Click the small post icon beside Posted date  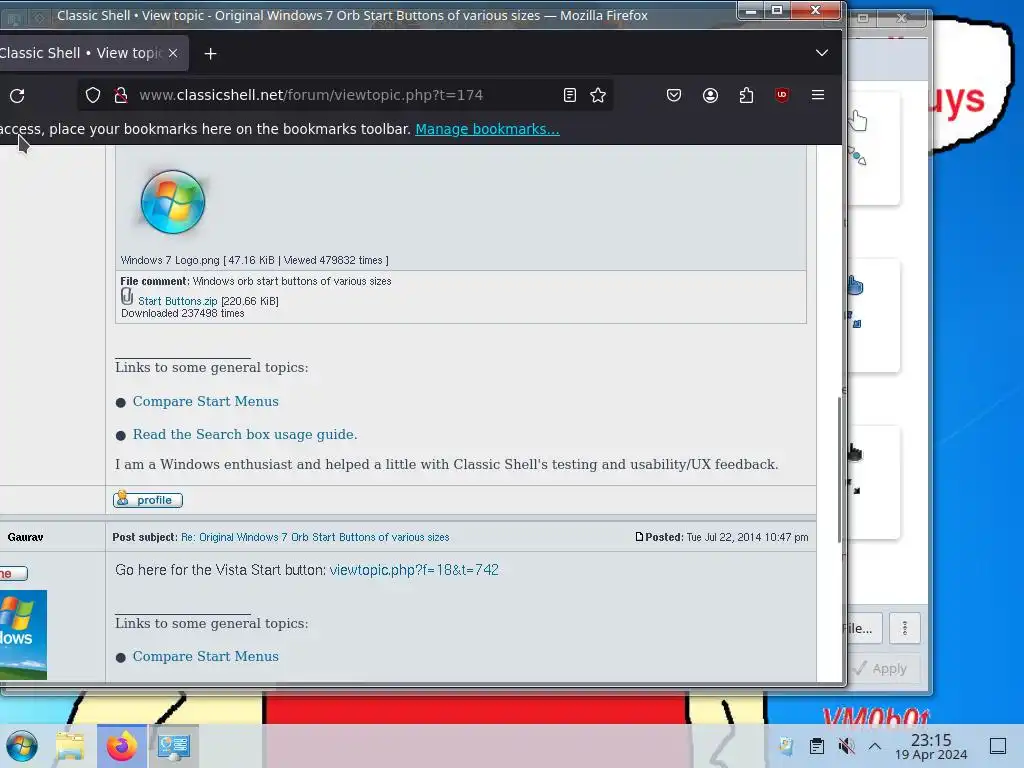[639, 537]
